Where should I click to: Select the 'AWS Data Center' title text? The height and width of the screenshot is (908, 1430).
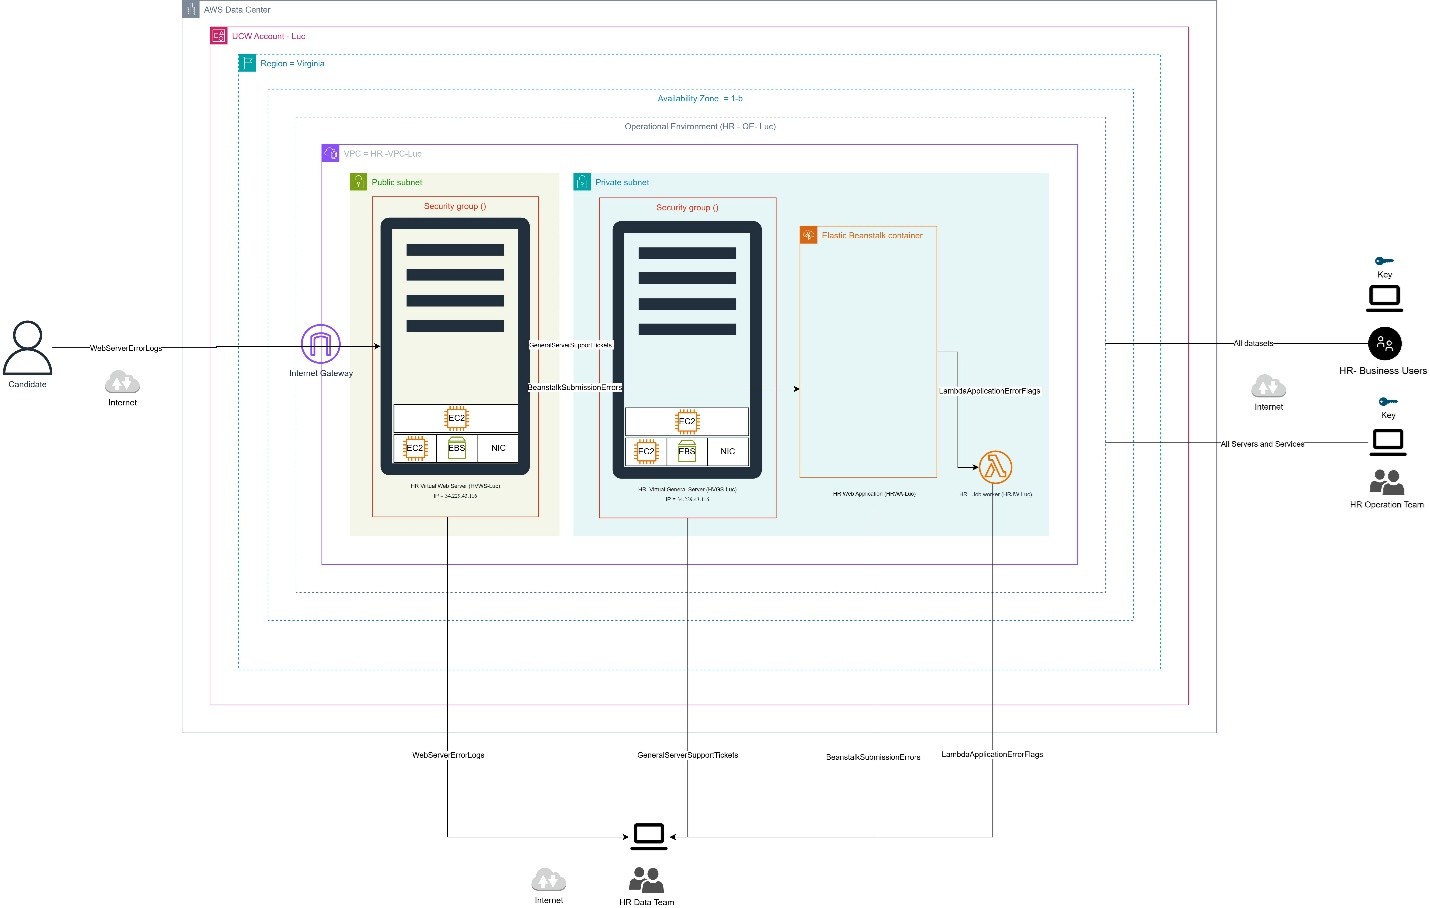(x=237, y=9)
